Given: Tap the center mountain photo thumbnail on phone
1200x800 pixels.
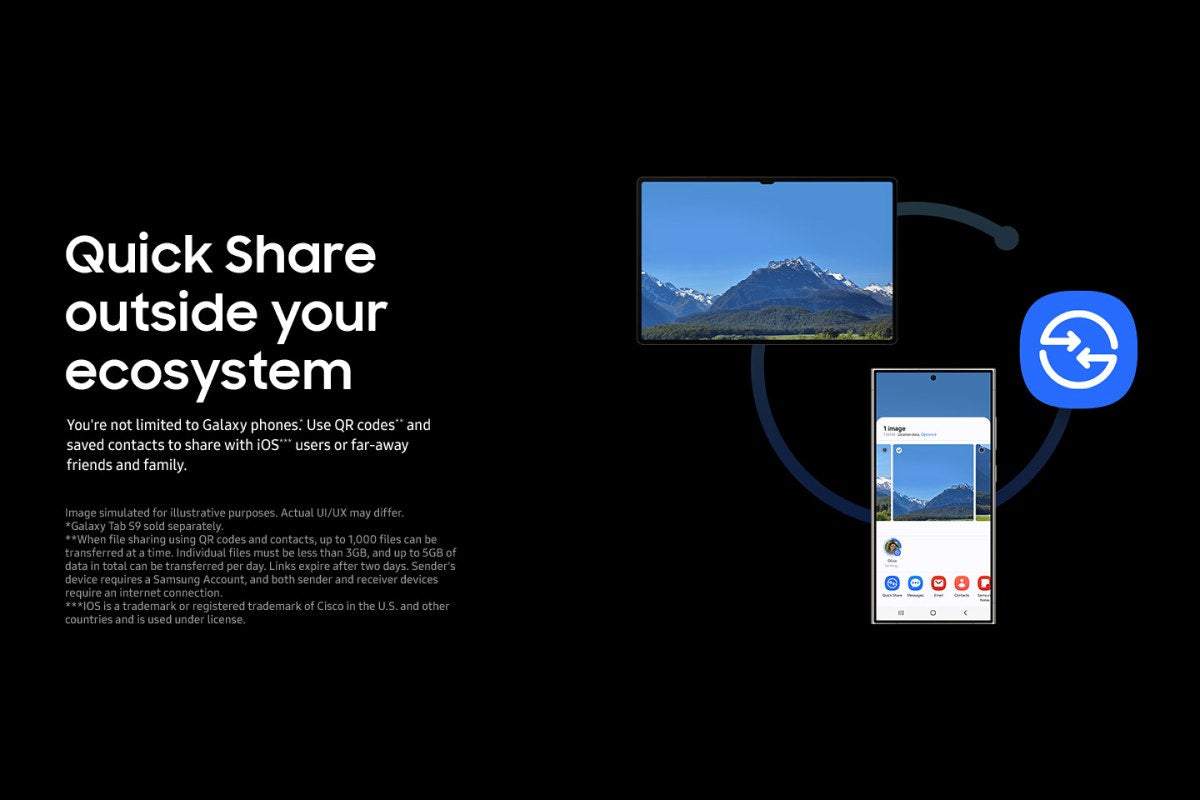Looking at the screenshot, I should coord(933,482).
